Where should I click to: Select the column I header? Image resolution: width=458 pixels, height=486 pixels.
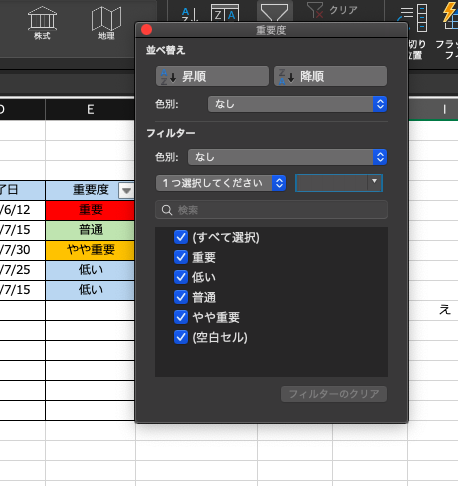pos(433,109)
